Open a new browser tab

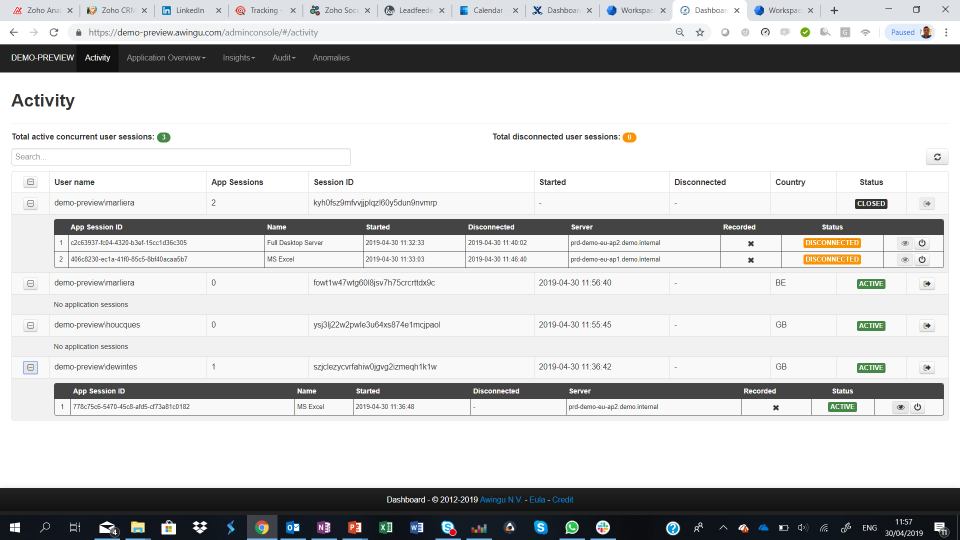point(834,10)
